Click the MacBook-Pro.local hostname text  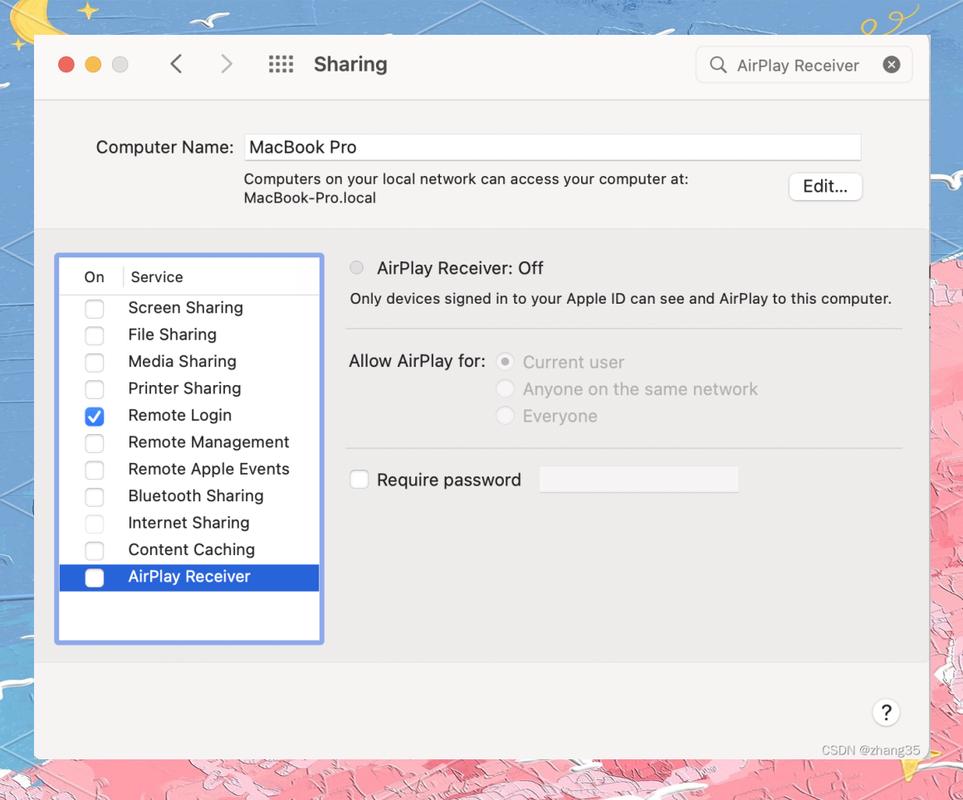(310, 198)
